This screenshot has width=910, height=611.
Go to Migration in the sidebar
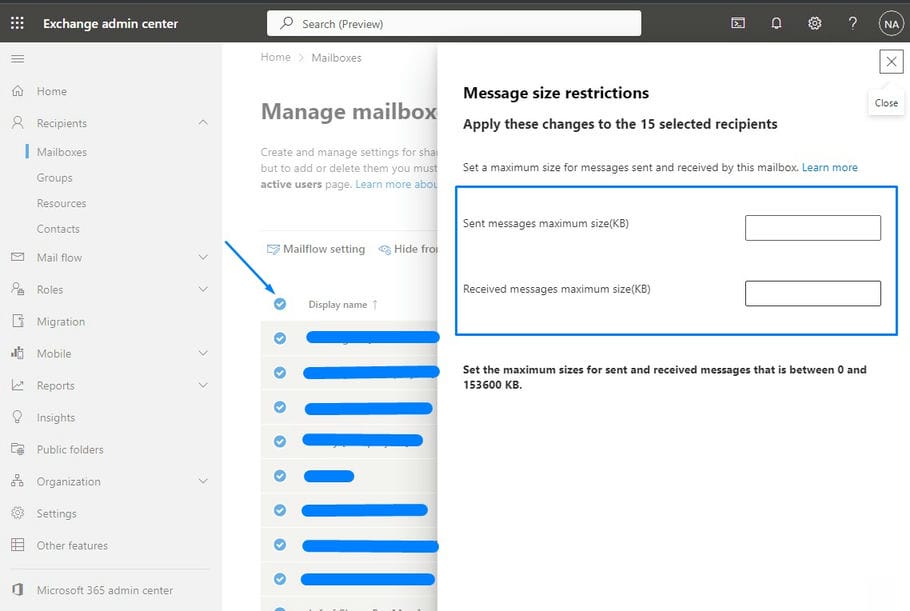(x=61, y=322)
